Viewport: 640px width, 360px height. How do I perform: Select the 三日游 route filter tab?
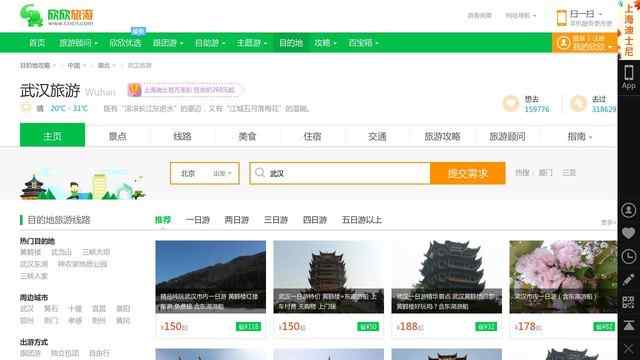pos(276,220)
